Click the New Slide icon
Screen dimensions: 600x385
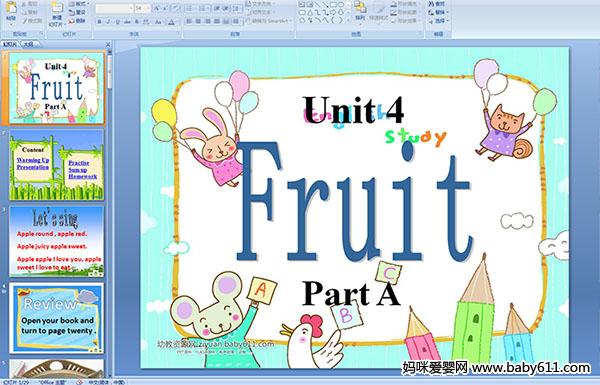pyautogui.click(x=57, y=8)
